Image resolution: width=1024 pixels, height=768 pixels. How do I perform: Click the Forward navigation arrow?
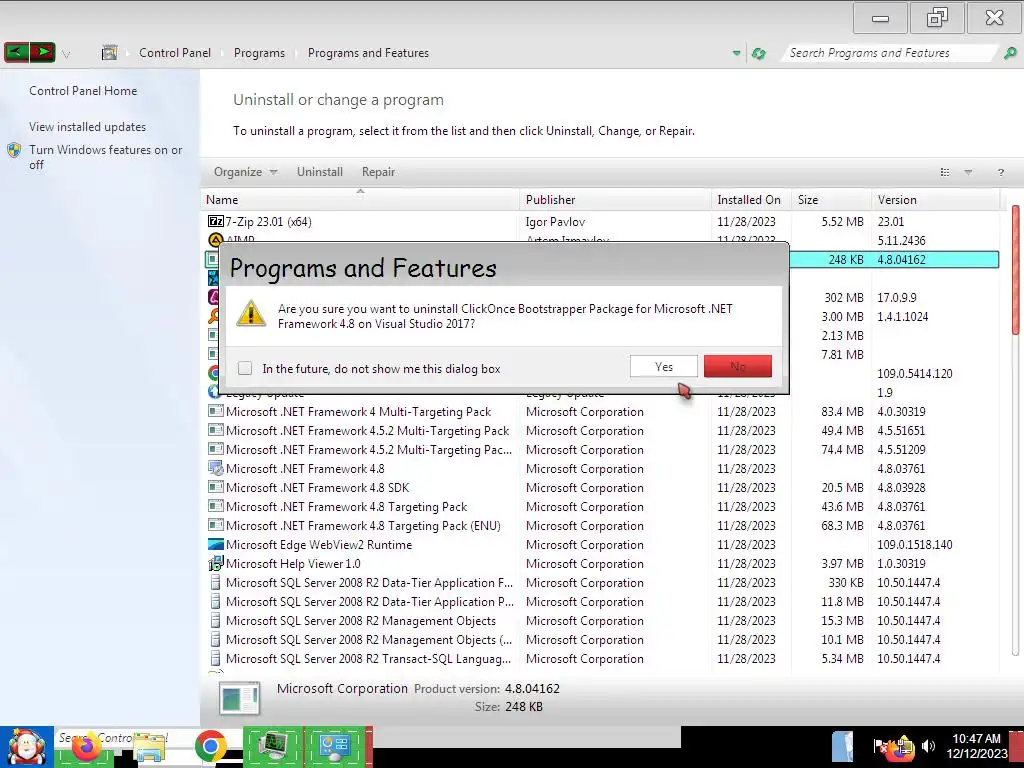point(42,52)
